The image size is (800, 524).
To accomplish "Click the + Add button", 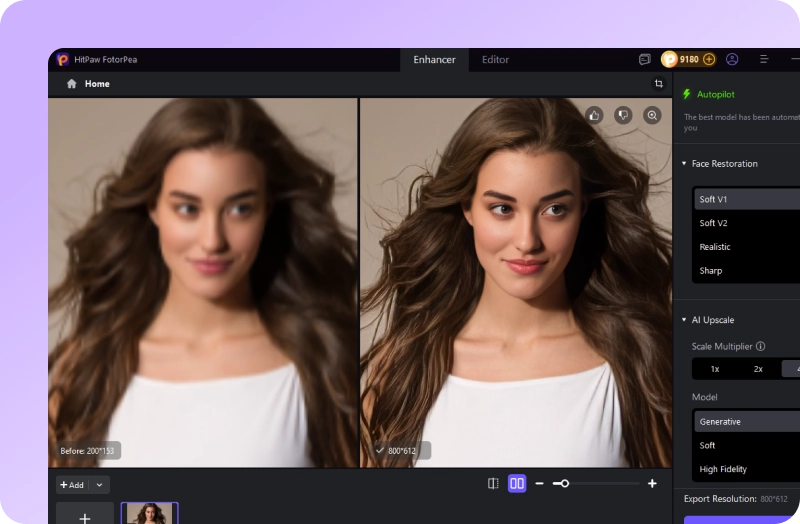I will 72,485.
